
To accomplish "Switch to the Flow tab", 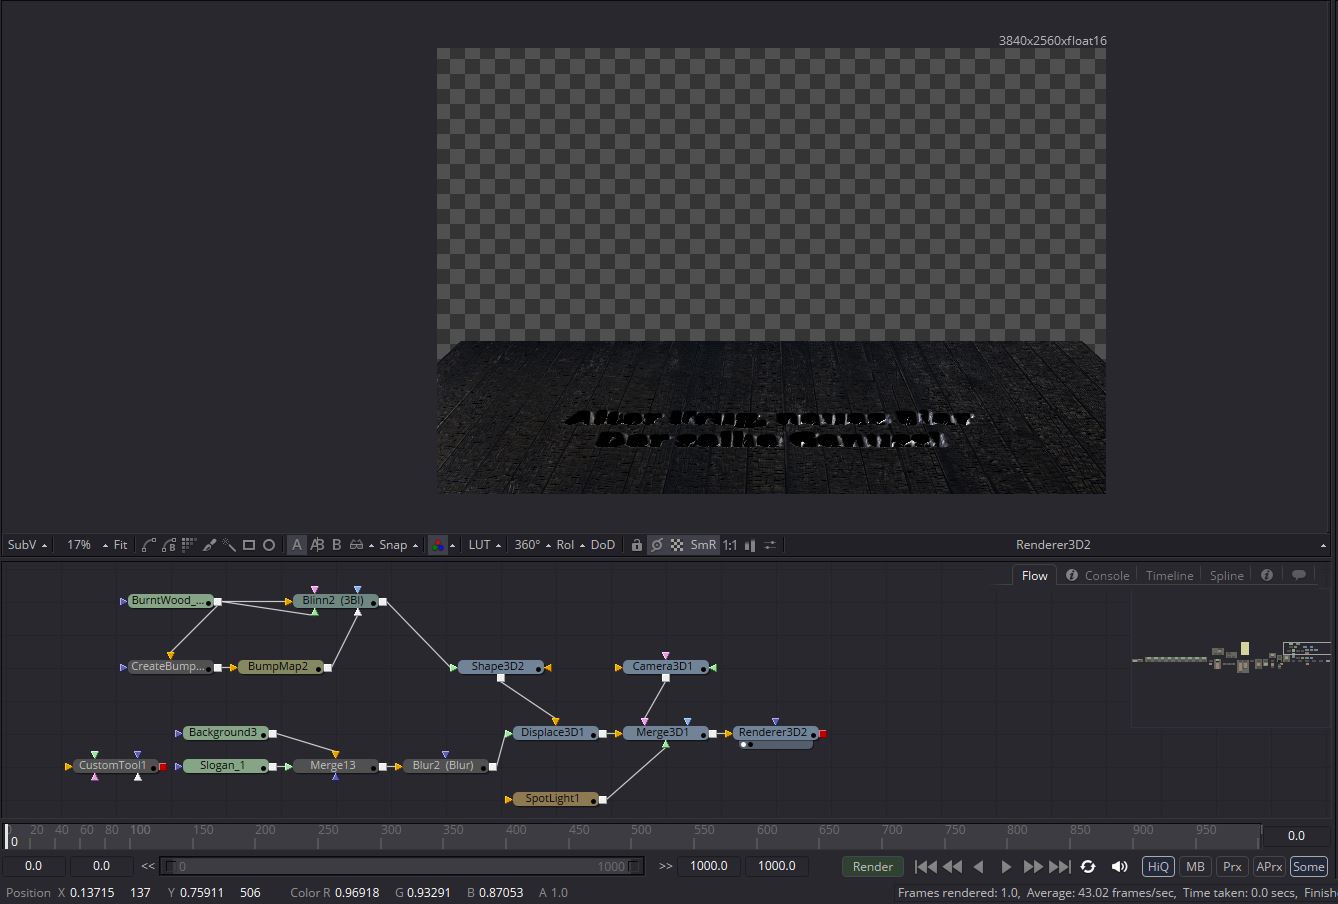I will click(1034, 575).
